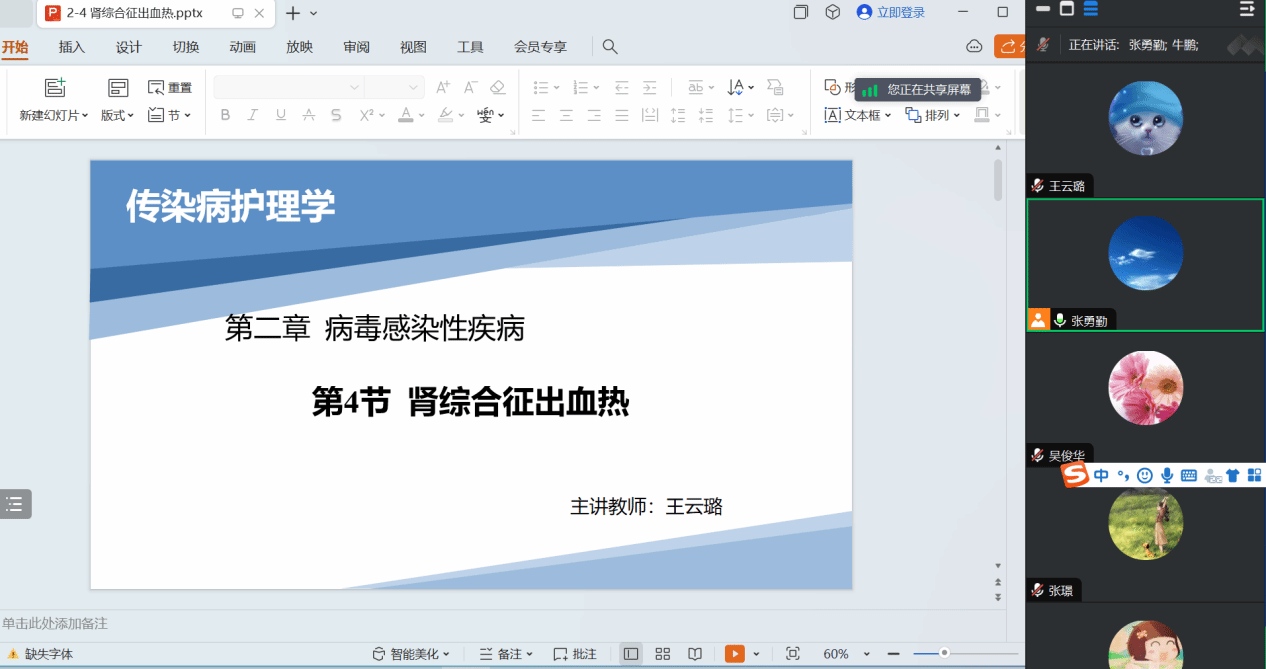
Task: Click the 批注 comments button
Action: click(575, 654)
